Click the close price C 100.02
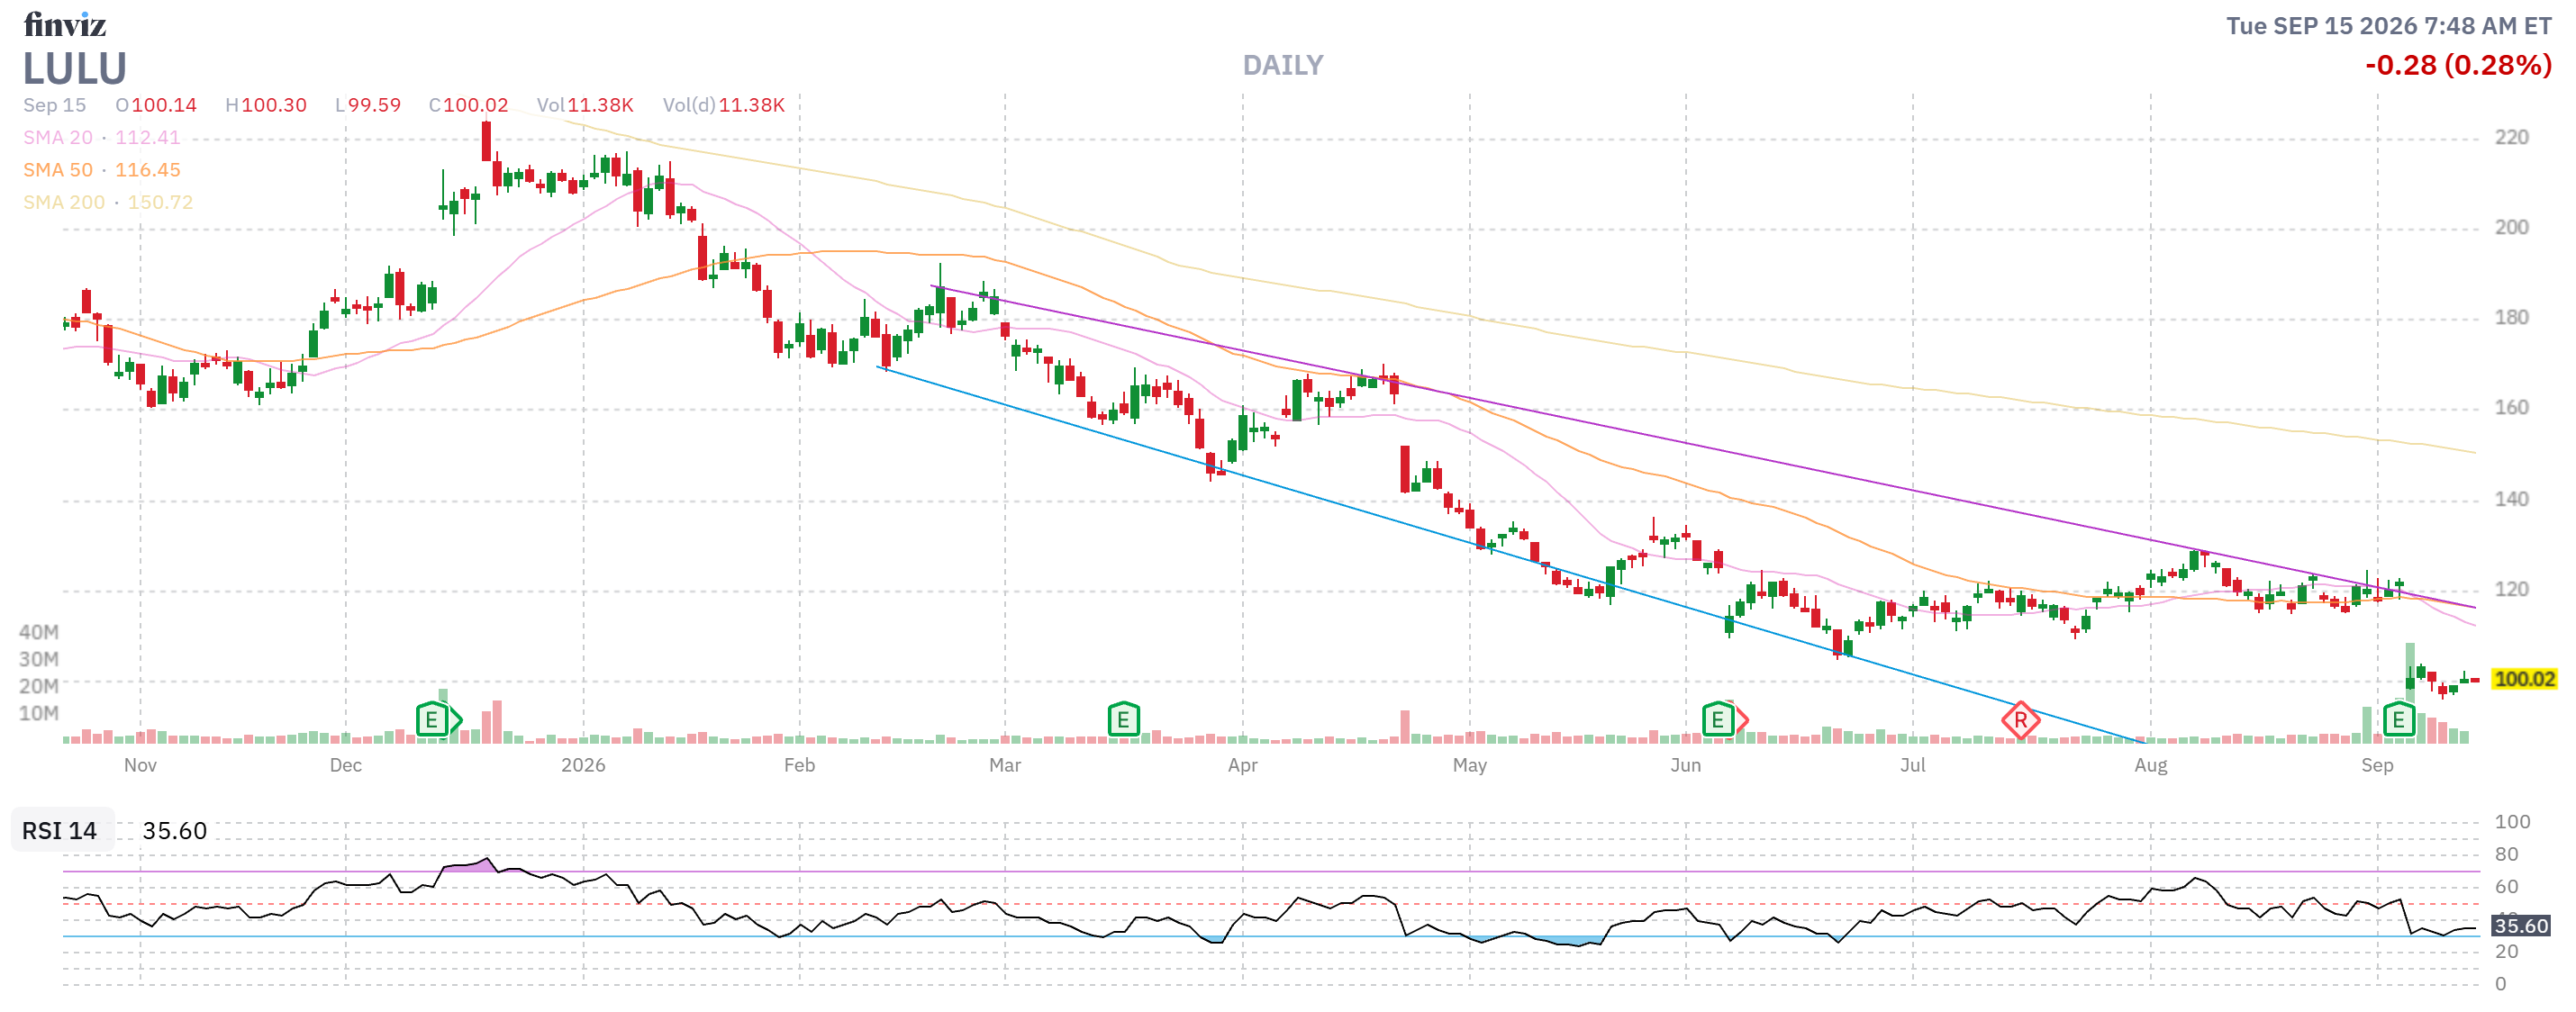 pos(469,105)
